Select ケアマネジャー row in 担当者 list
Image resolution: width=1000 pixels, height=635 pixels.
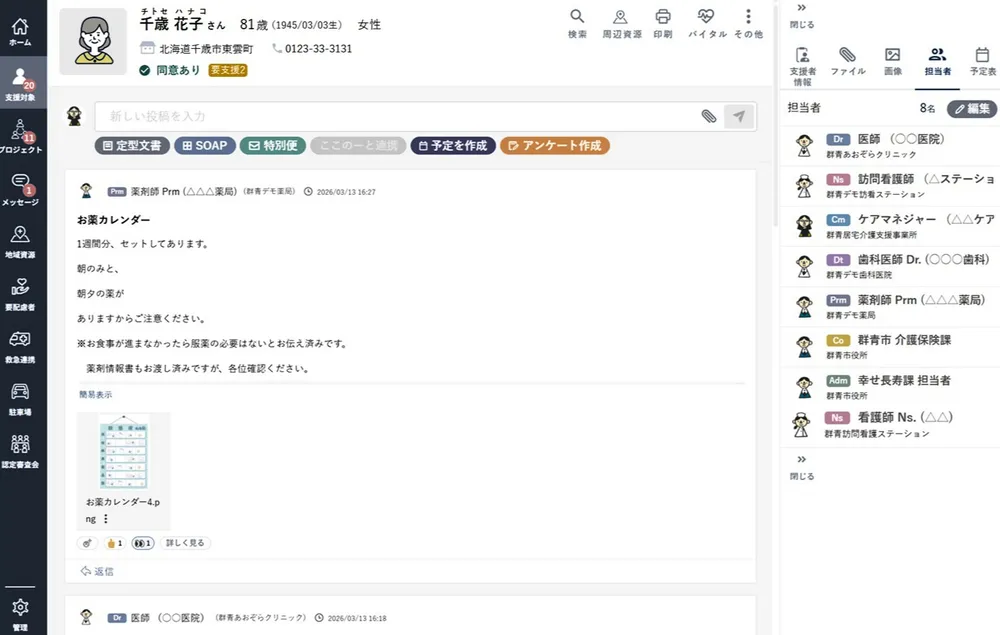(x=891, y=226)
